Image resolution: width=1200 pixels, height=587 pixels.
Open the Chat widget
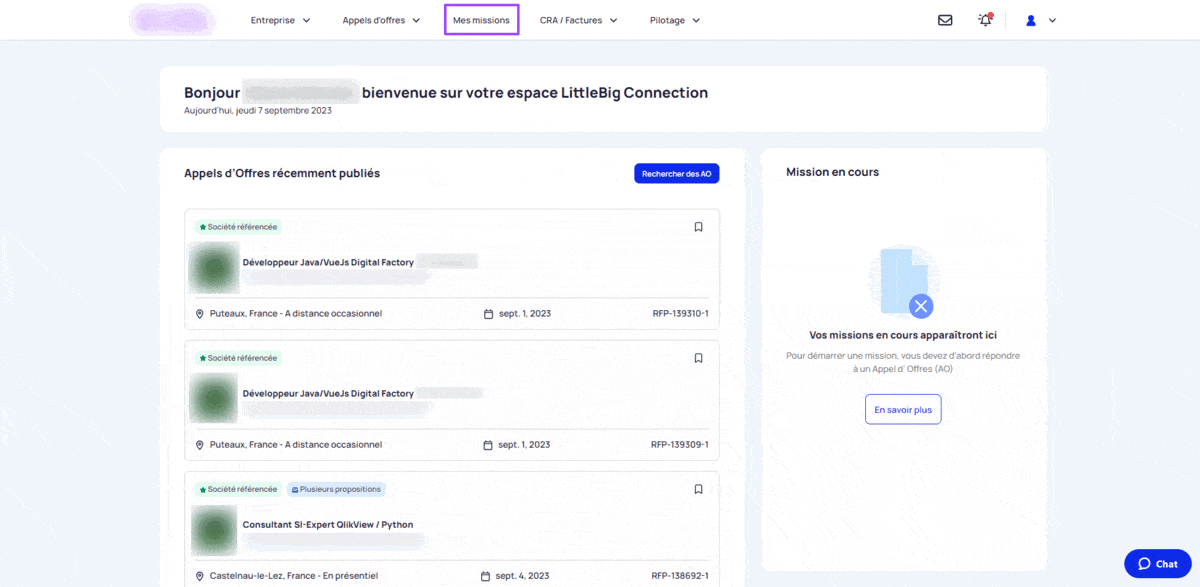tap(1157, 564)
